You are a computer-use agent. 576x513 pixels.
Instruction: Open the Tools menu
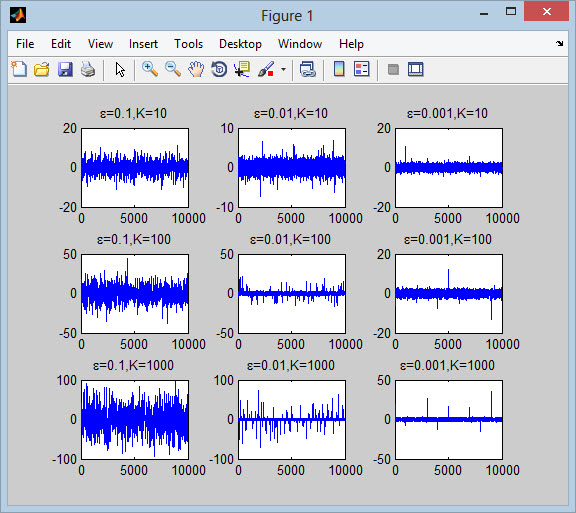[188, 44]
